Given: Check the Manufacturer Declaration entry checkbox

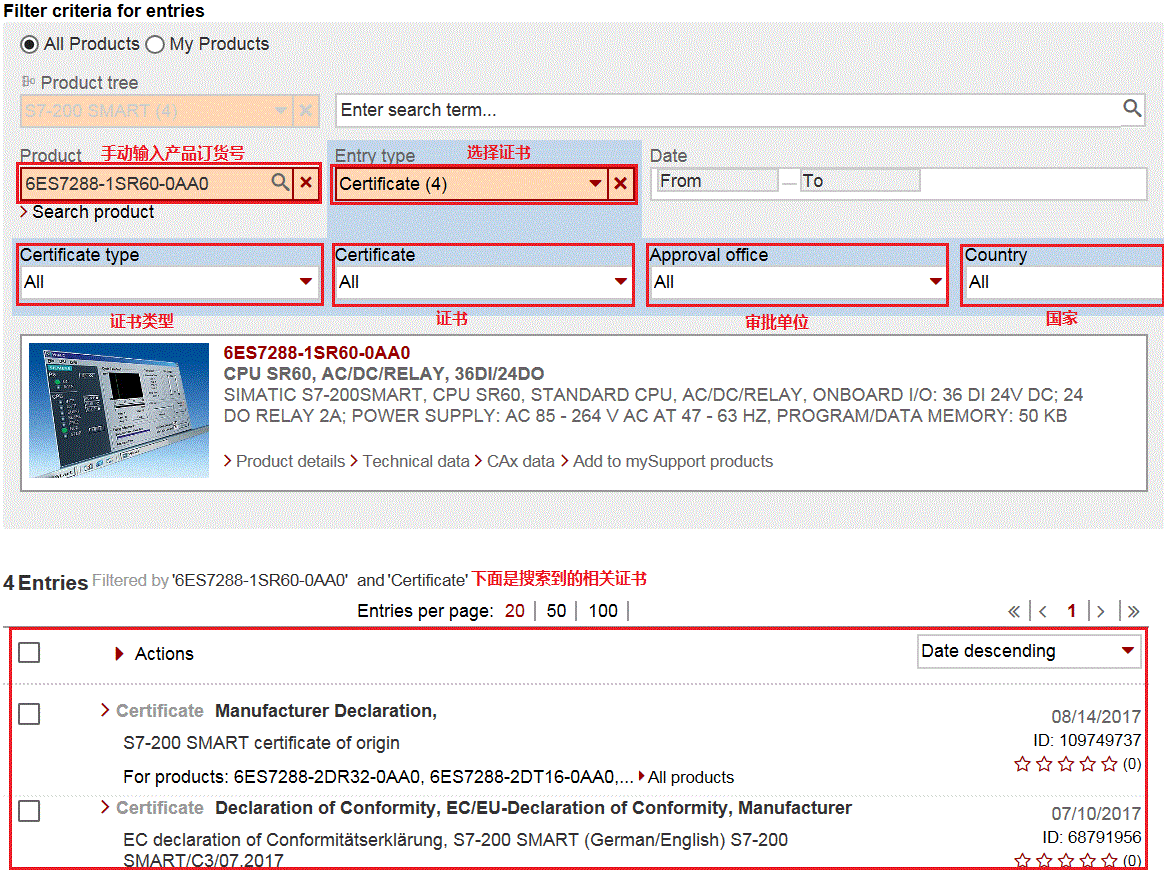Looking at the screenshot, I should [29, 714].
